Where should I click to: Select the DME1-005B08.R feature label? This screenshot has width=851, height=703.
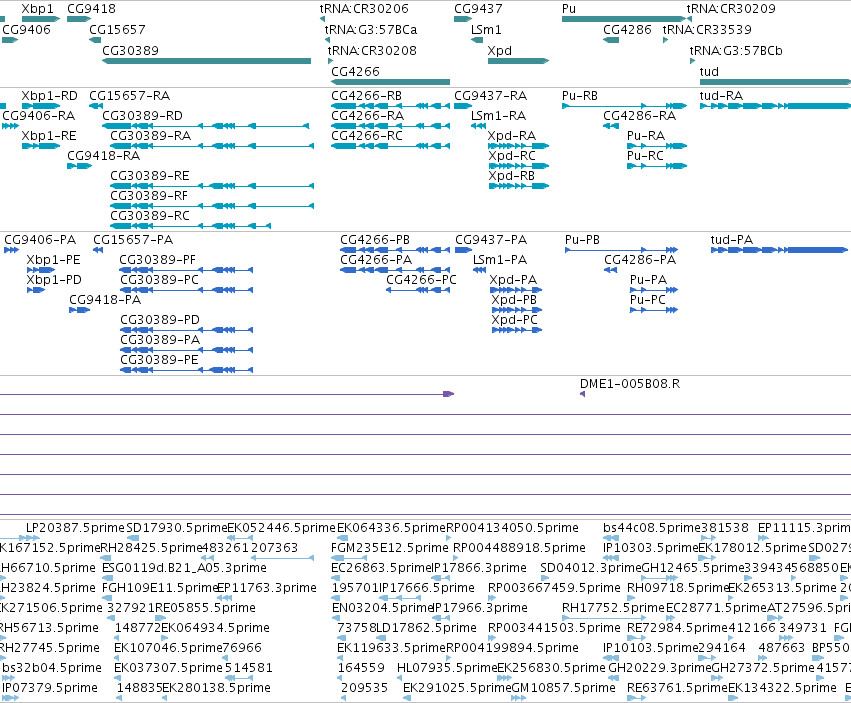point(630,384)
